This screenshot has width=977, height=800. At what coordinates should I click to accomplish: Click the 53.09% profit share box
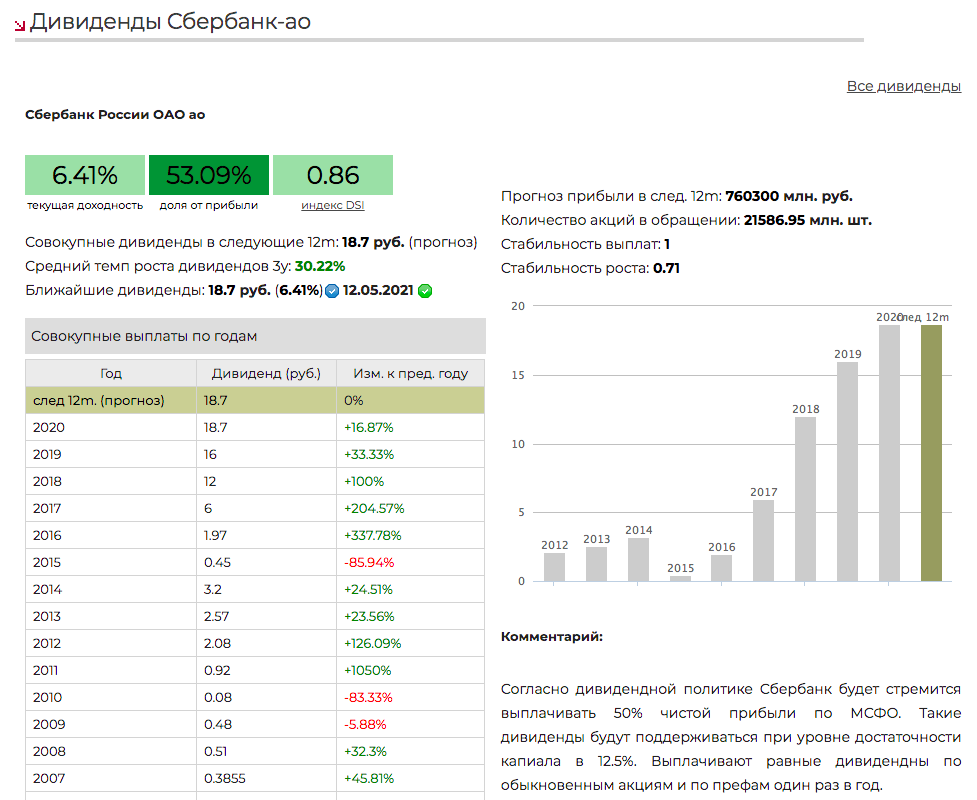[209, 175]
